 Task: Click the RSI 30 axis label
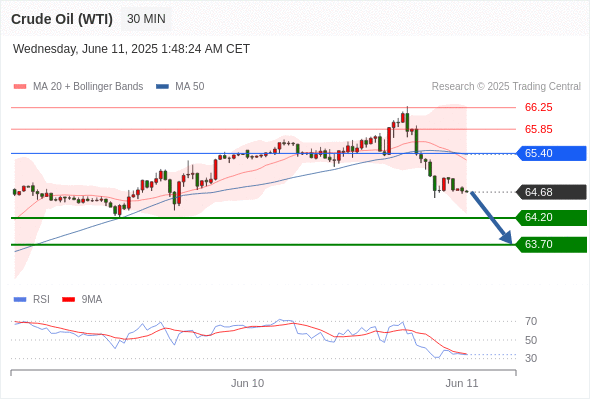pos(531,358)
